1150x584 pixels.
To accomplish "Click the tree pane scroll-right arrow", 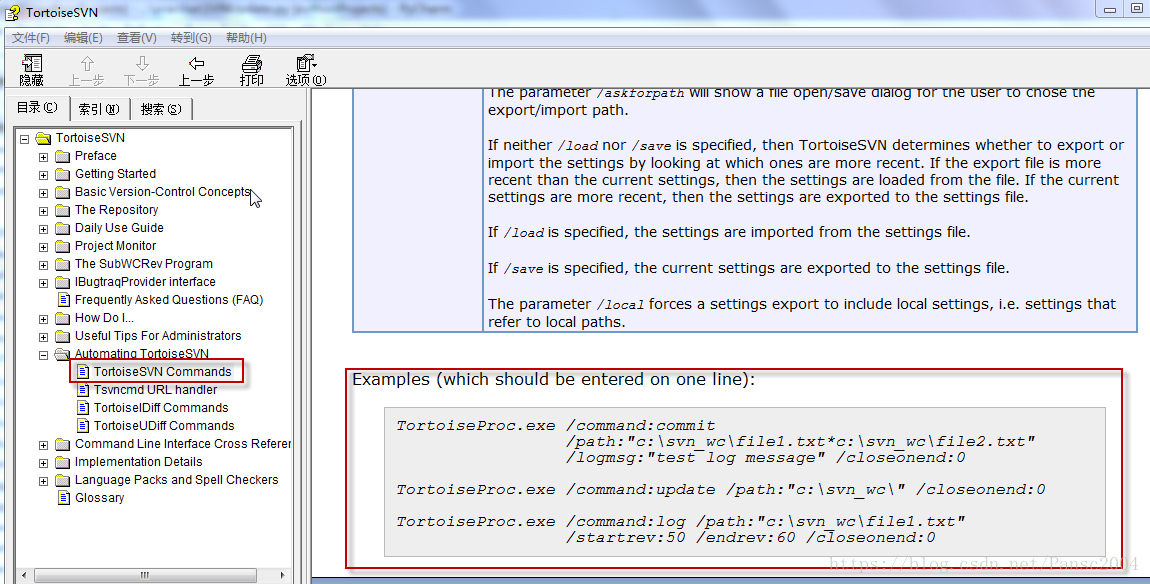I will 283,575.
